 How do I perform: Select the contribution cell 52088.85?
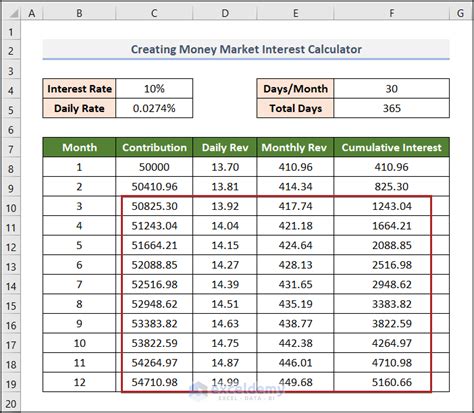click(x=154, y=265)
